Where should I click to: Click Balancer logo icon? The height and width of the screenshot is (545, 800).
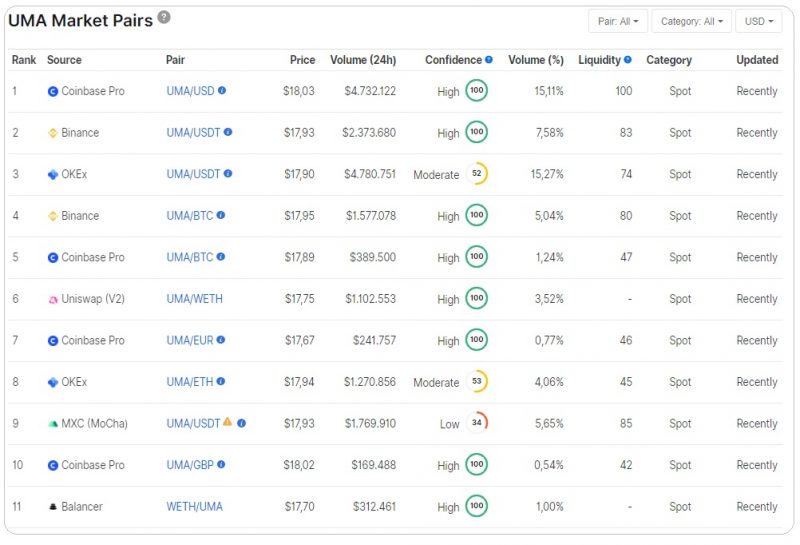click(x=53, y=507)
